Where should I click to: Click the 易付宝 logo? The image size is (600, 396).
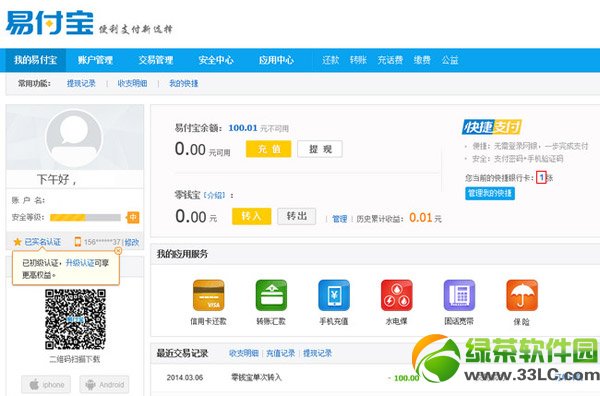point(50,23)
